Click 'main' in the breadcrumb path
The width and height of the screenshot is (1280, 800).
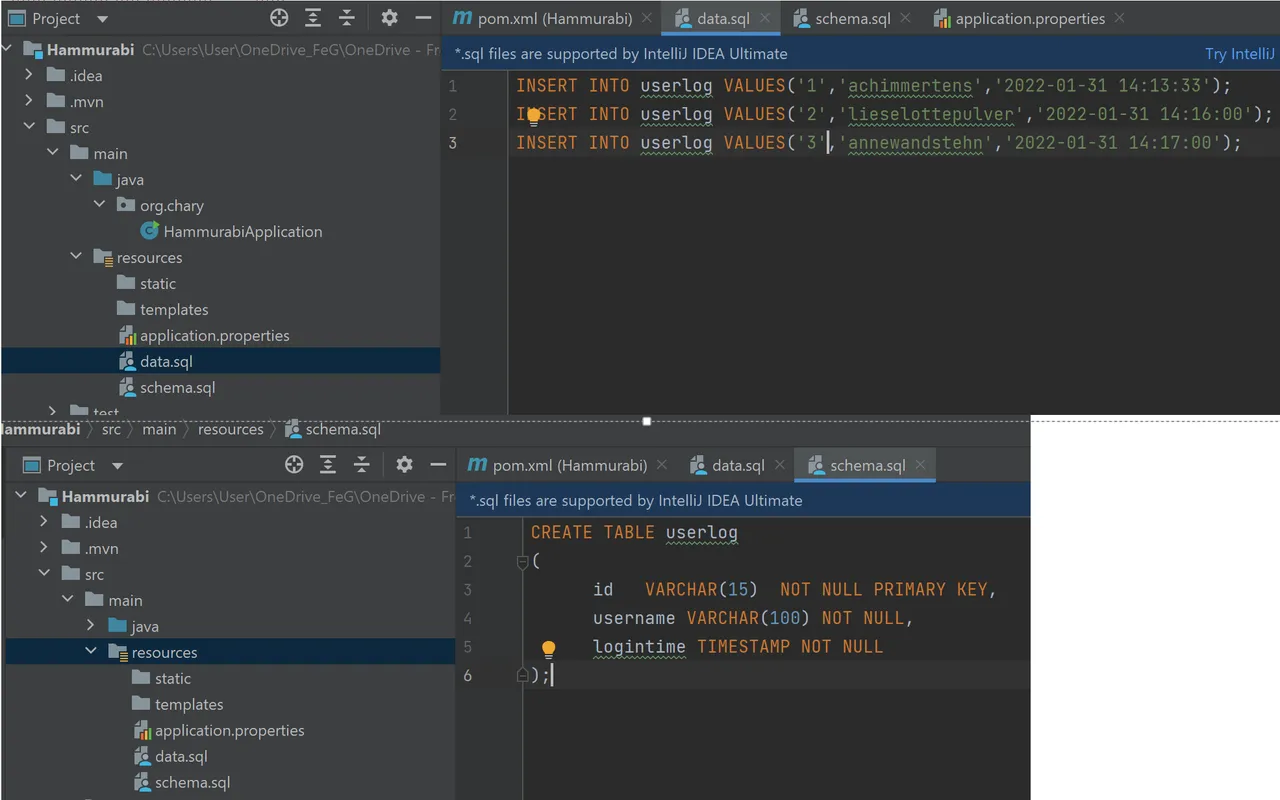(159, 429)
